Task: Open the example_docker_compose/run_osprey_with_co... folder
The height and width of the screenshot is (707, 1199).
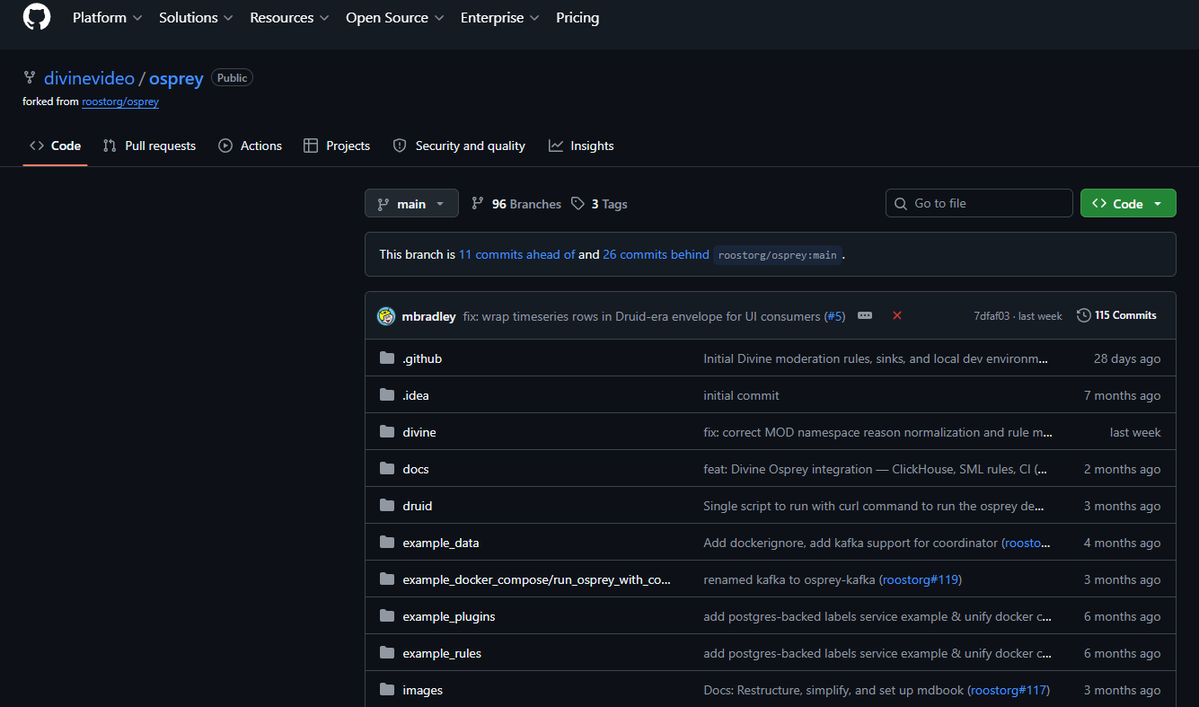Action: pyautogui.click(x=537, y=579)
